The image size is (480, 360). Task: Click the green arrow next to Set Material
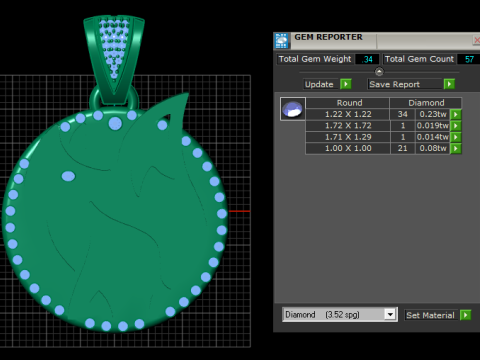tap(465, 315)
